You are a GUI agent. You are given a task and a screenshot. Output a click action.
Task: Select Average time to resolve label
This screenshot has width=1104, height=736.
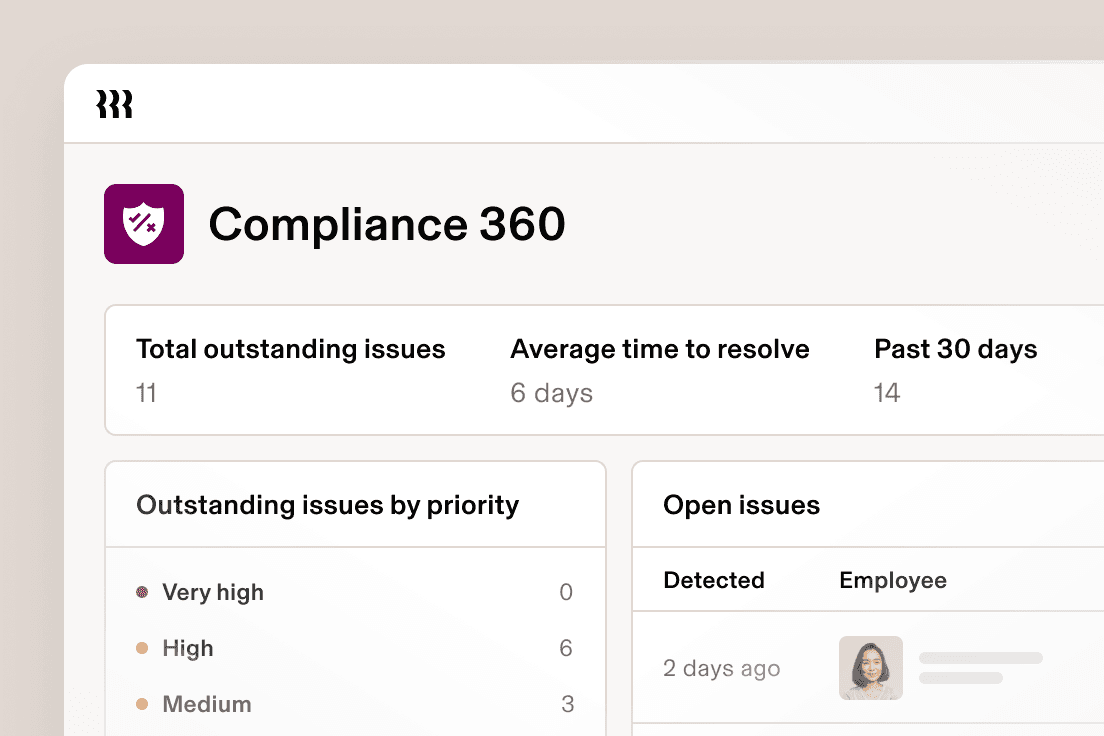(x=660, y=349)
